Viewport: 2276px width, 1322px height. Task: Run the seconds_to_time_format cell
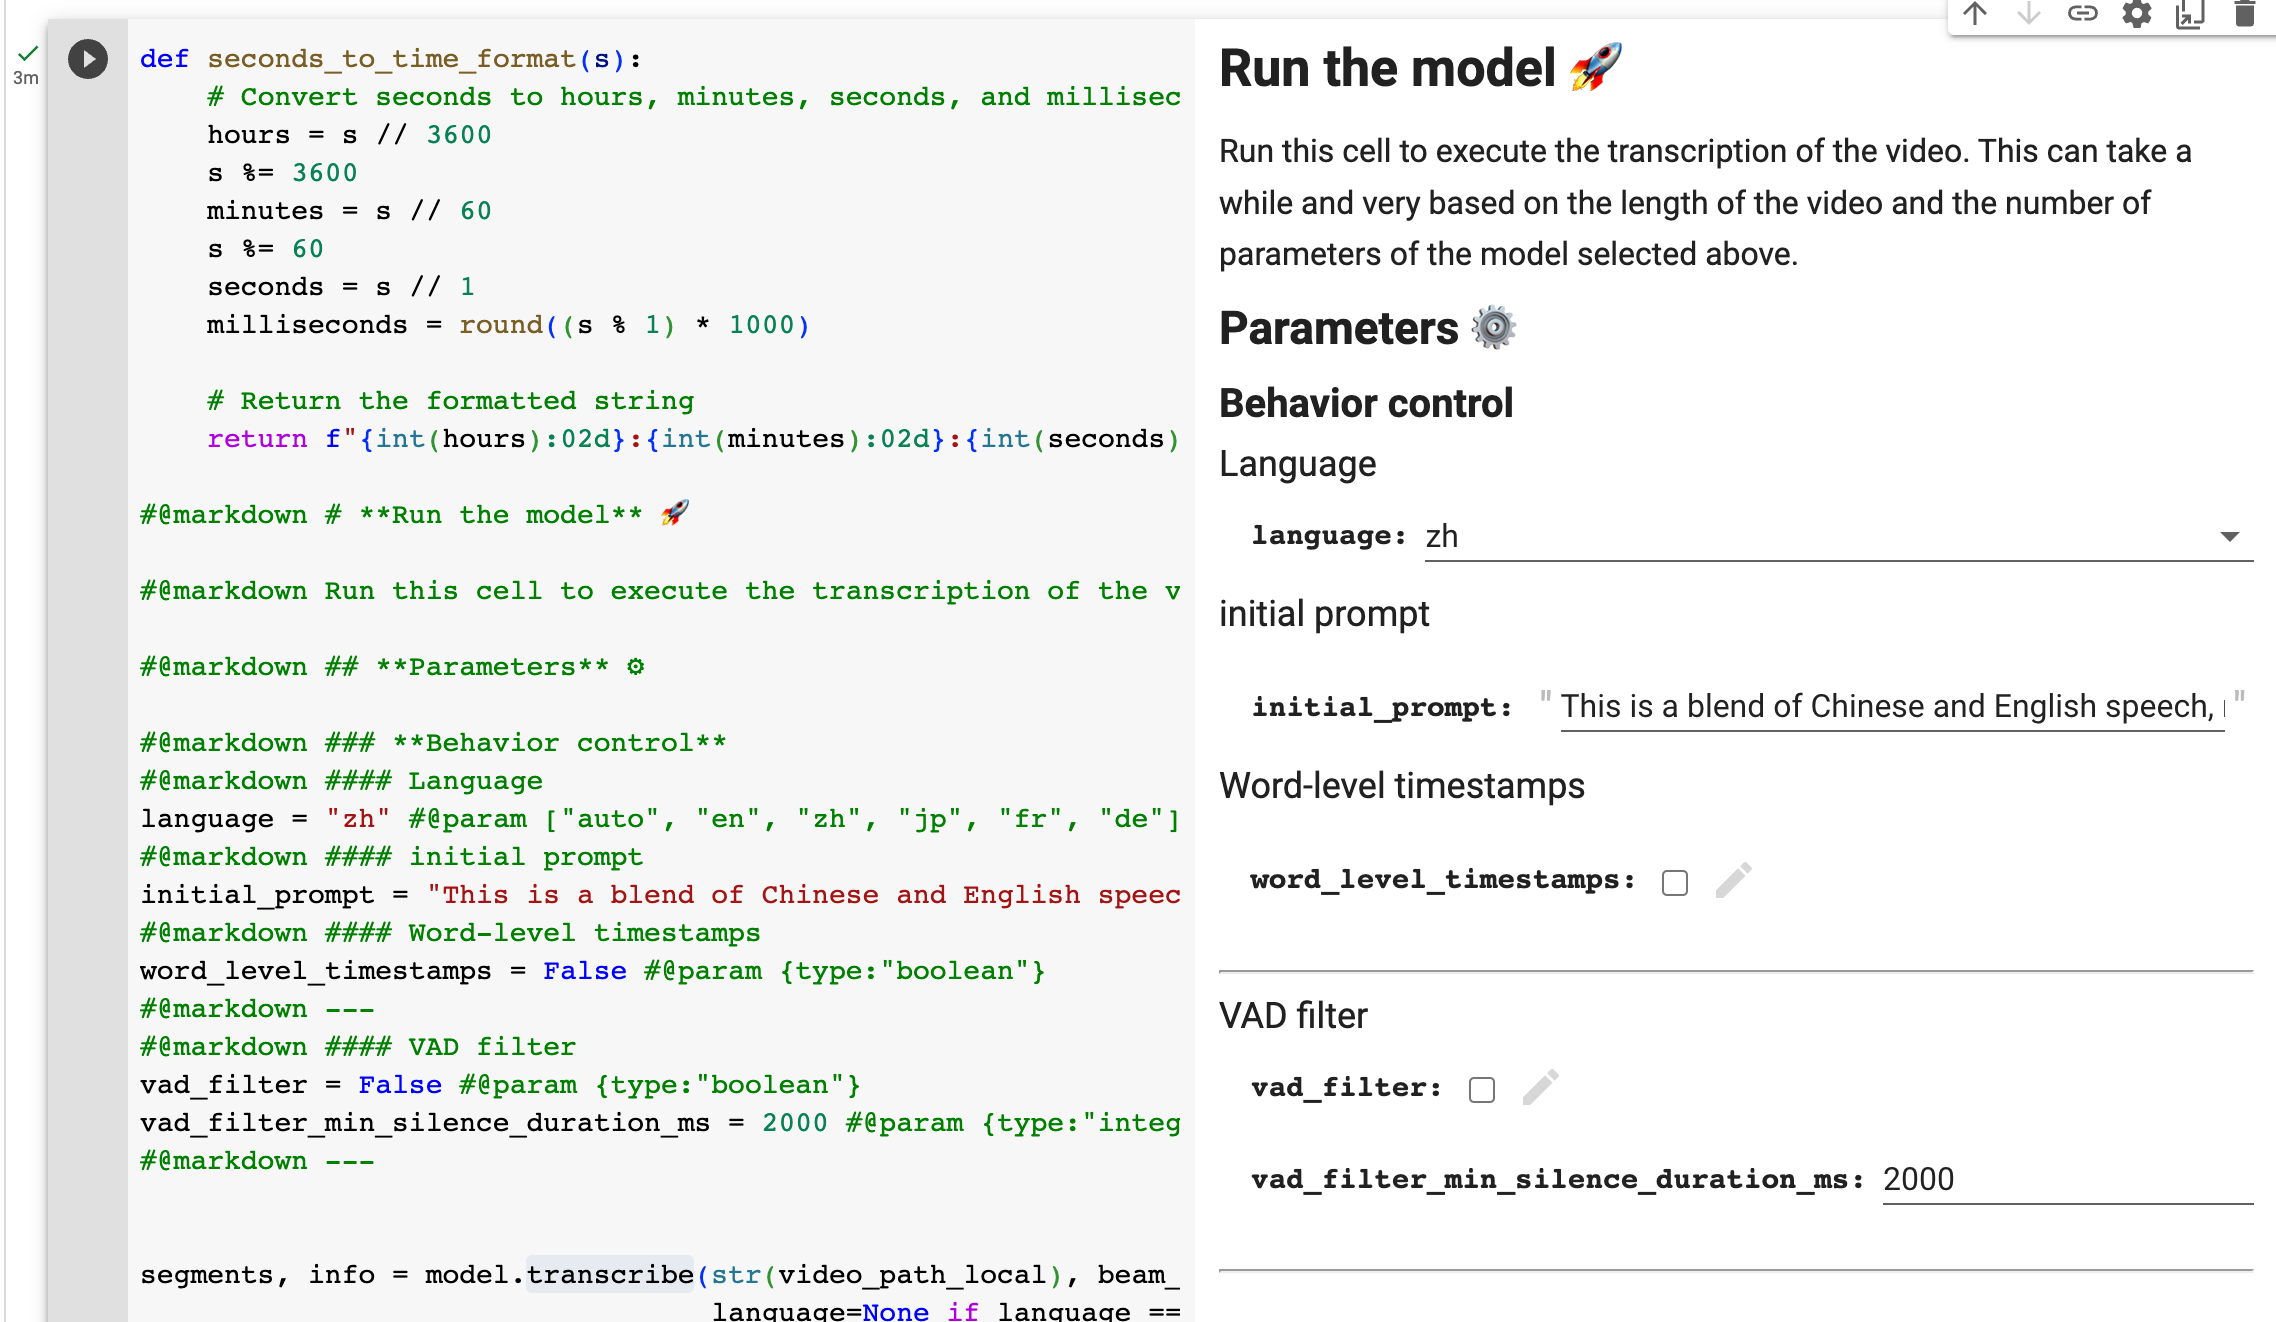tap(87, 58)
